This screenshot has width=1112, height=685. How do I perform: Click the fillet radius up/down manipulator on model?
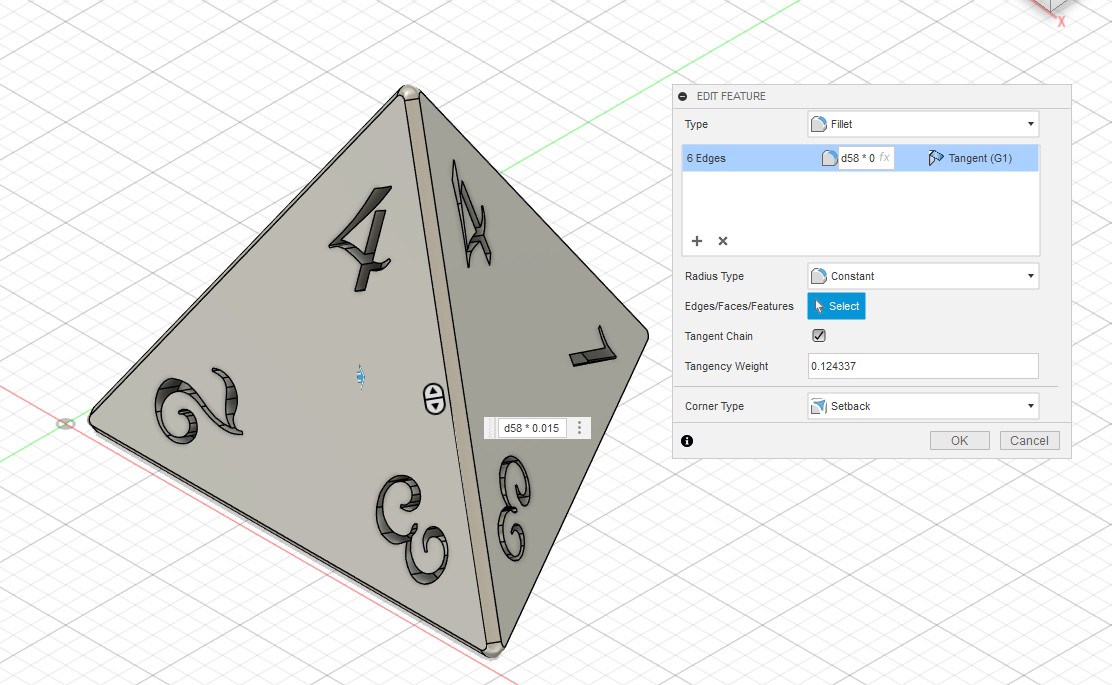click(x=434, y=398)
